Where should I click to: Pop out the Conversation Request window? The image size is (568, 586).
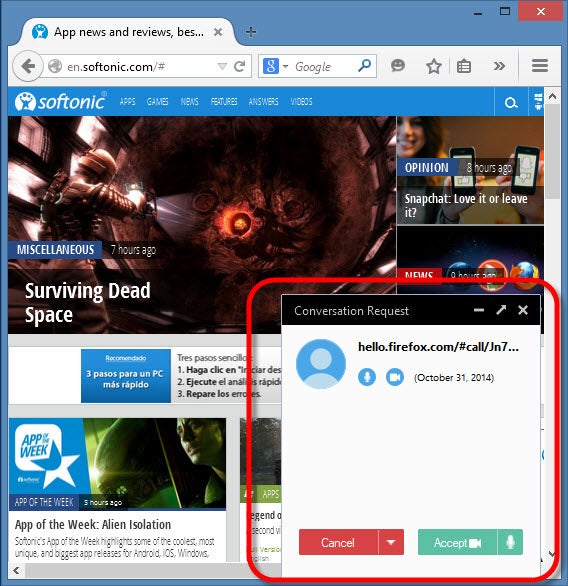click(x=501, y=310)
